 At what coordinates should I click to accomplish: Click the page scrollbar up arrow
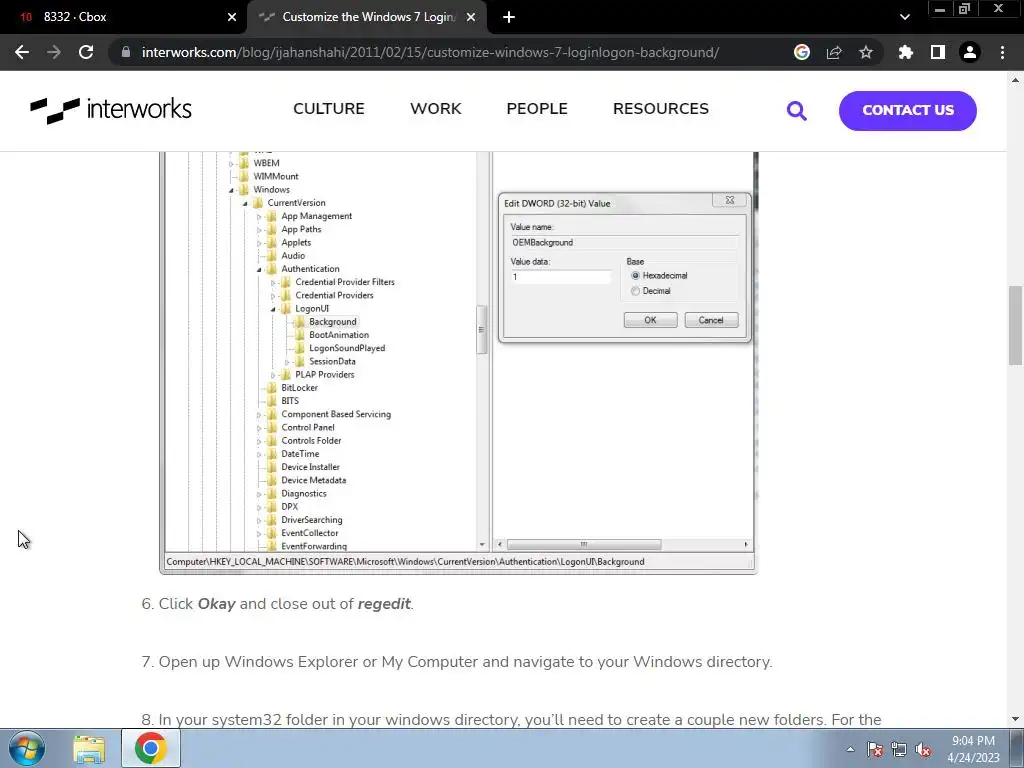coord(1016,80)
